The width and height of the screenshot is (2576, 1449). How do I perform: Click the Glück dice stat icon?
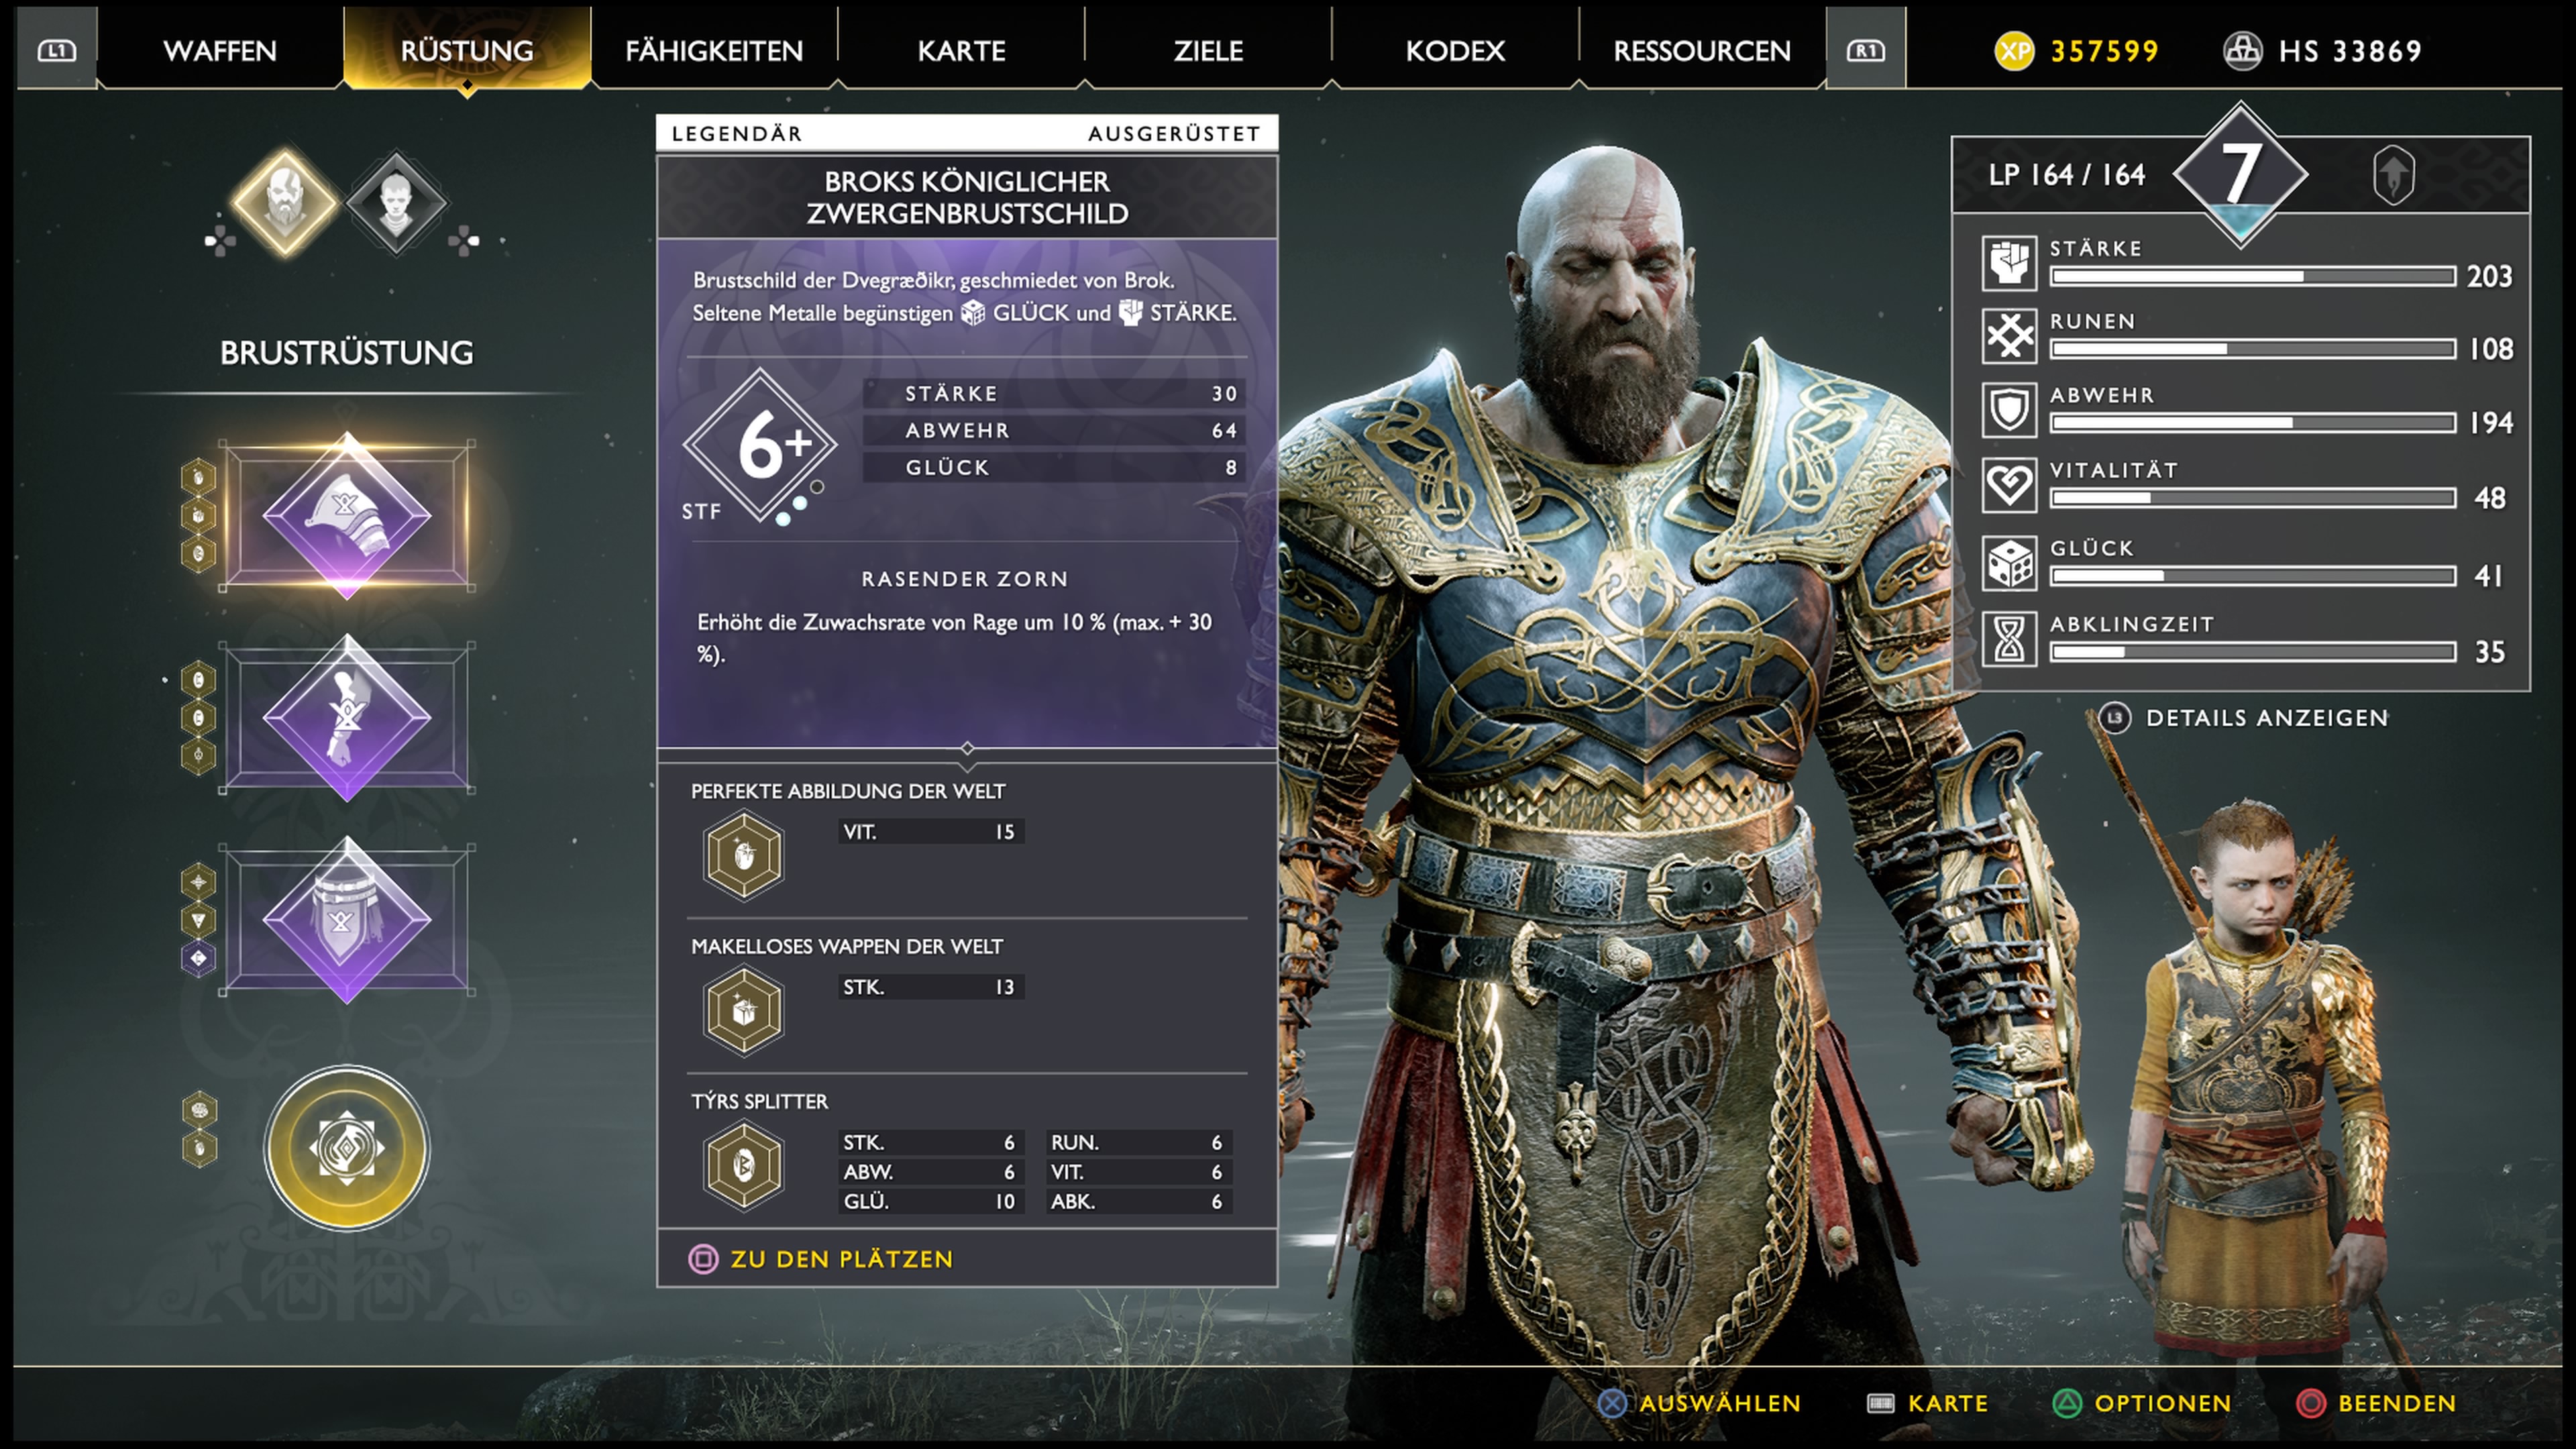click(2009, 563)
